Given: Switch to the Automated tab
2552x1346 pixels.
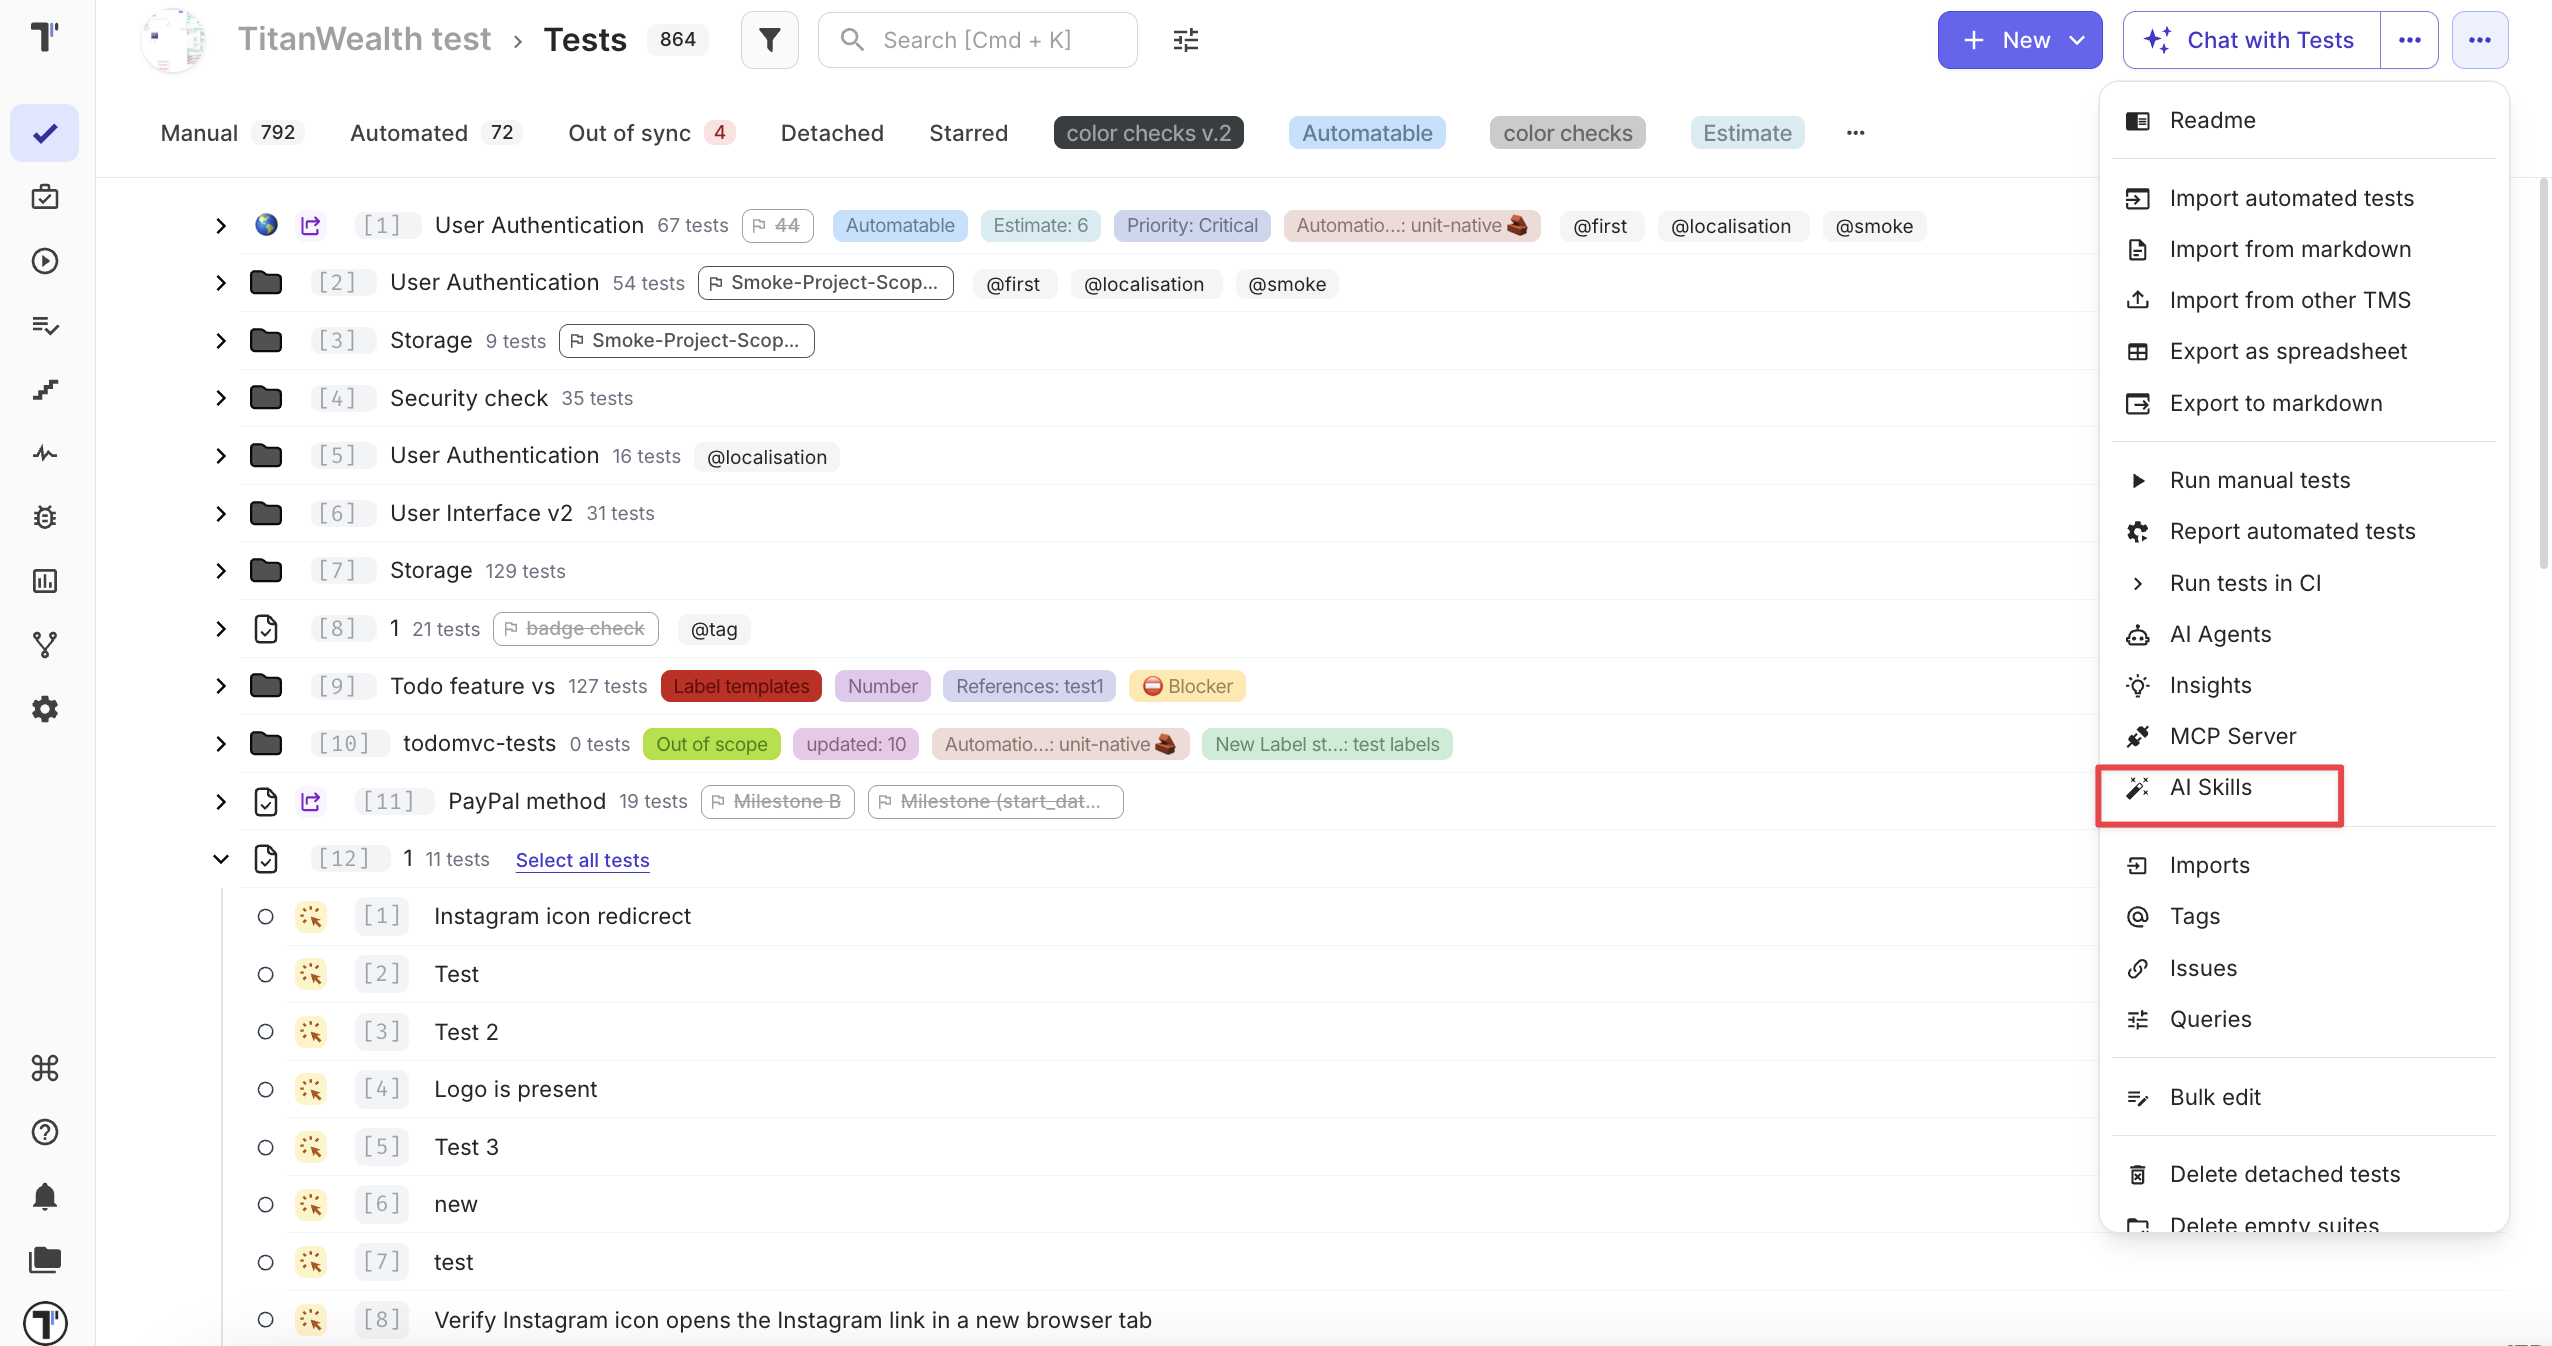Looking at the screenshot, I should pos(436,133).
